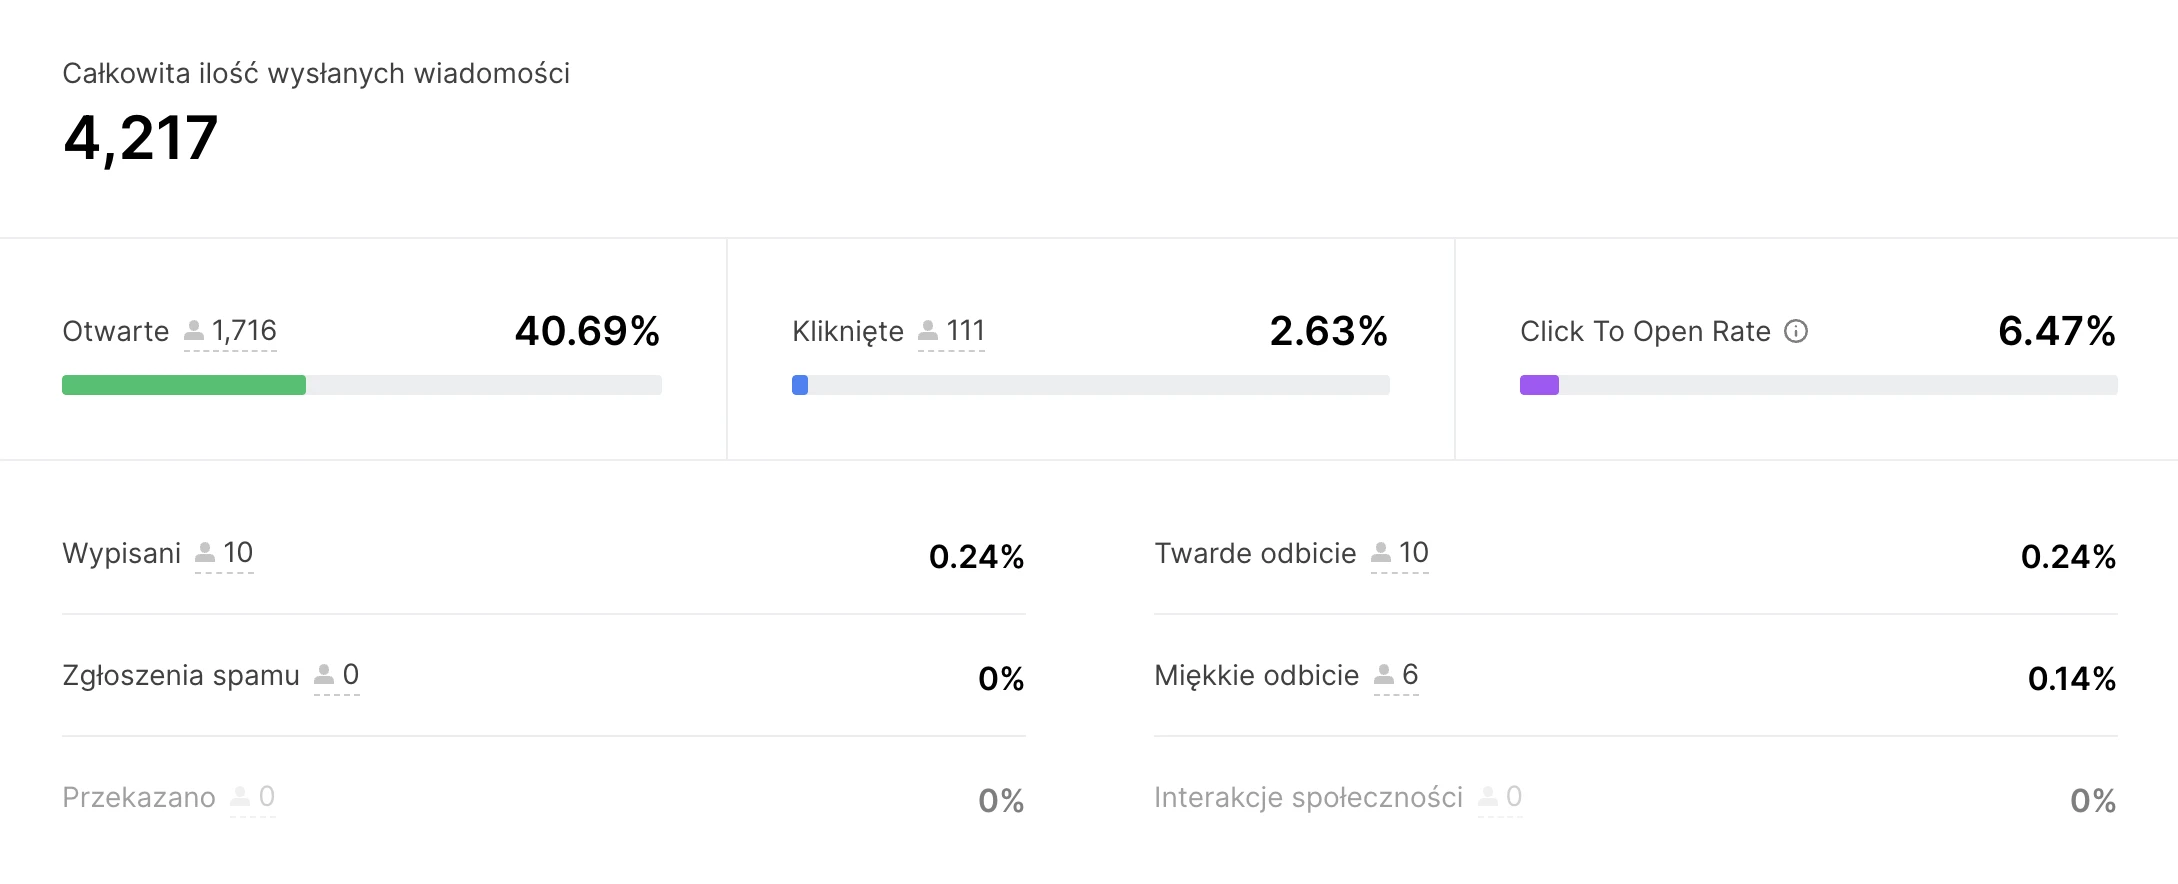Open the Wypisani count of 10

pyautogui.click(x=238, y=553)
